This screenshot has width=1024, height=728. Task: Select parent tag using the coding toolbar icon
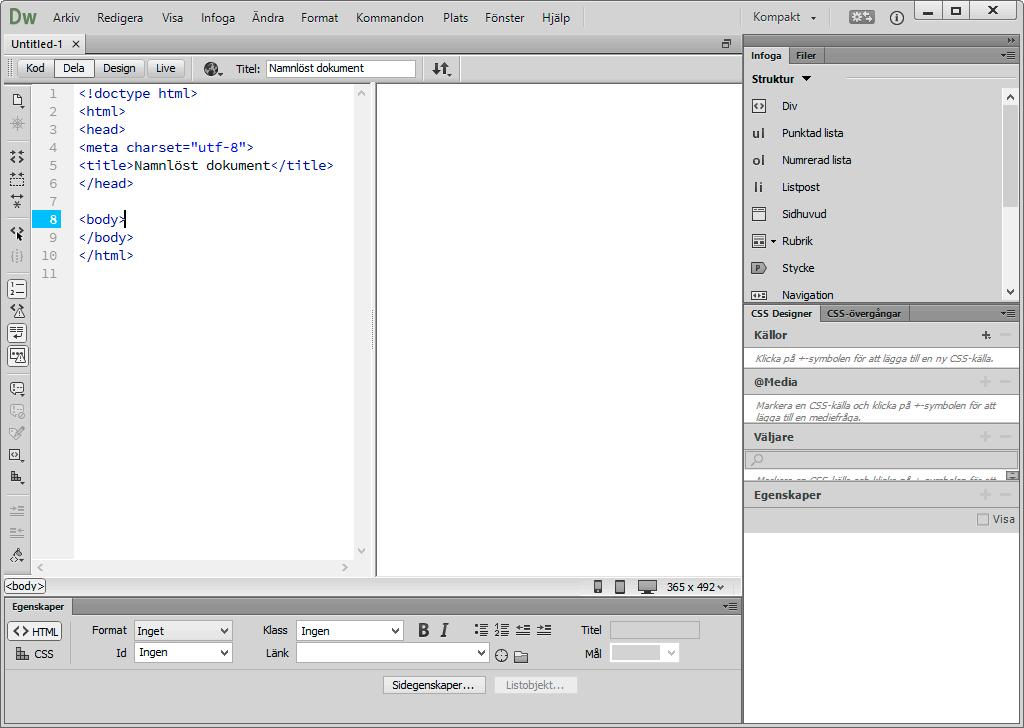click(x=18, y=233)
